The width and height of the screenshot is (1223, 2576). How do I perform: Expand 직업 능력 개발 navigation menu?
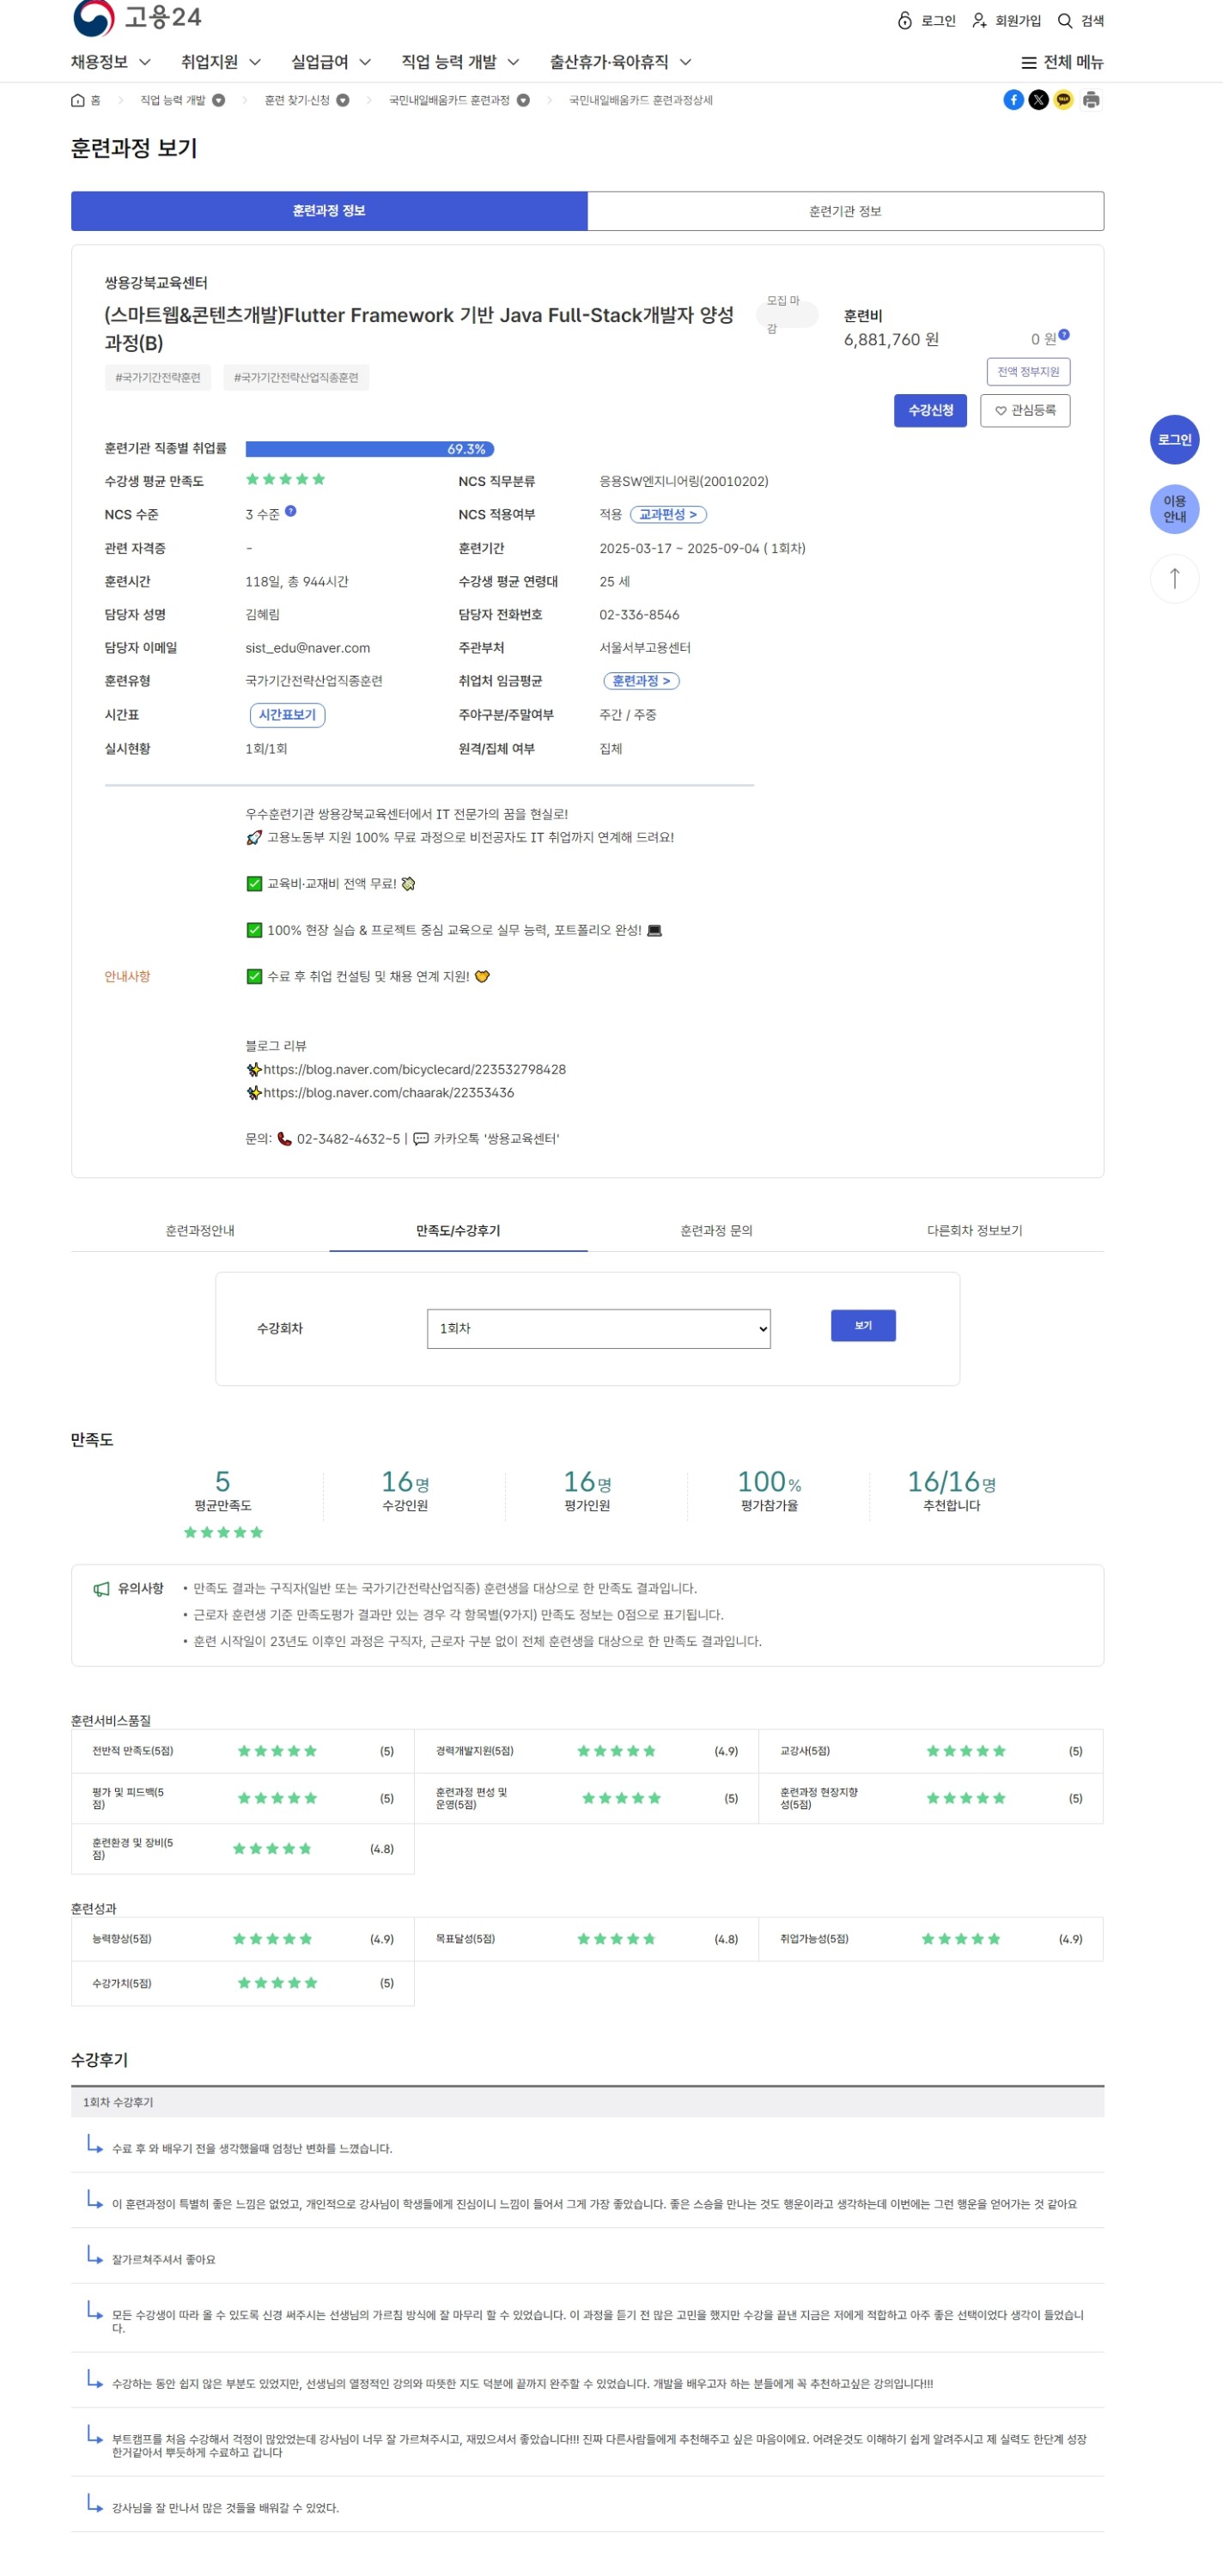tap(460, 62)
